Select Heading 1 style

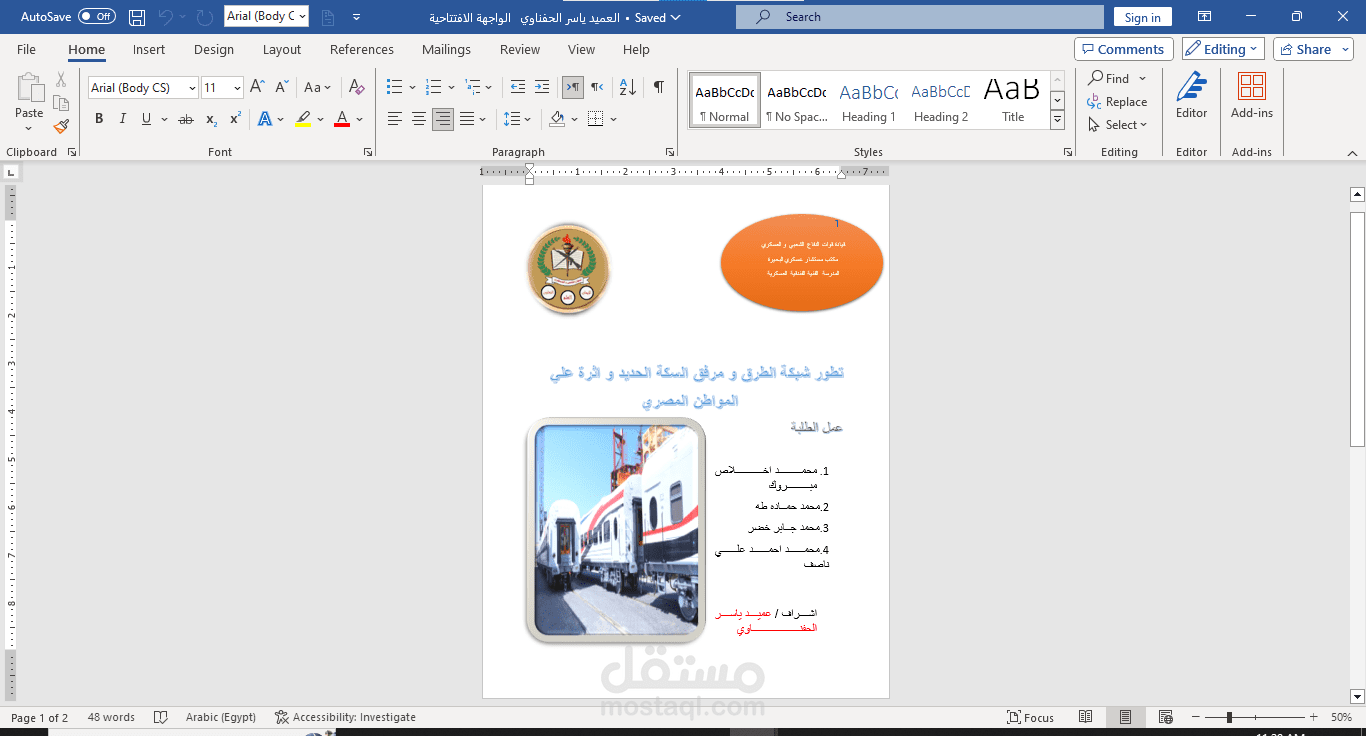(868, 101)
